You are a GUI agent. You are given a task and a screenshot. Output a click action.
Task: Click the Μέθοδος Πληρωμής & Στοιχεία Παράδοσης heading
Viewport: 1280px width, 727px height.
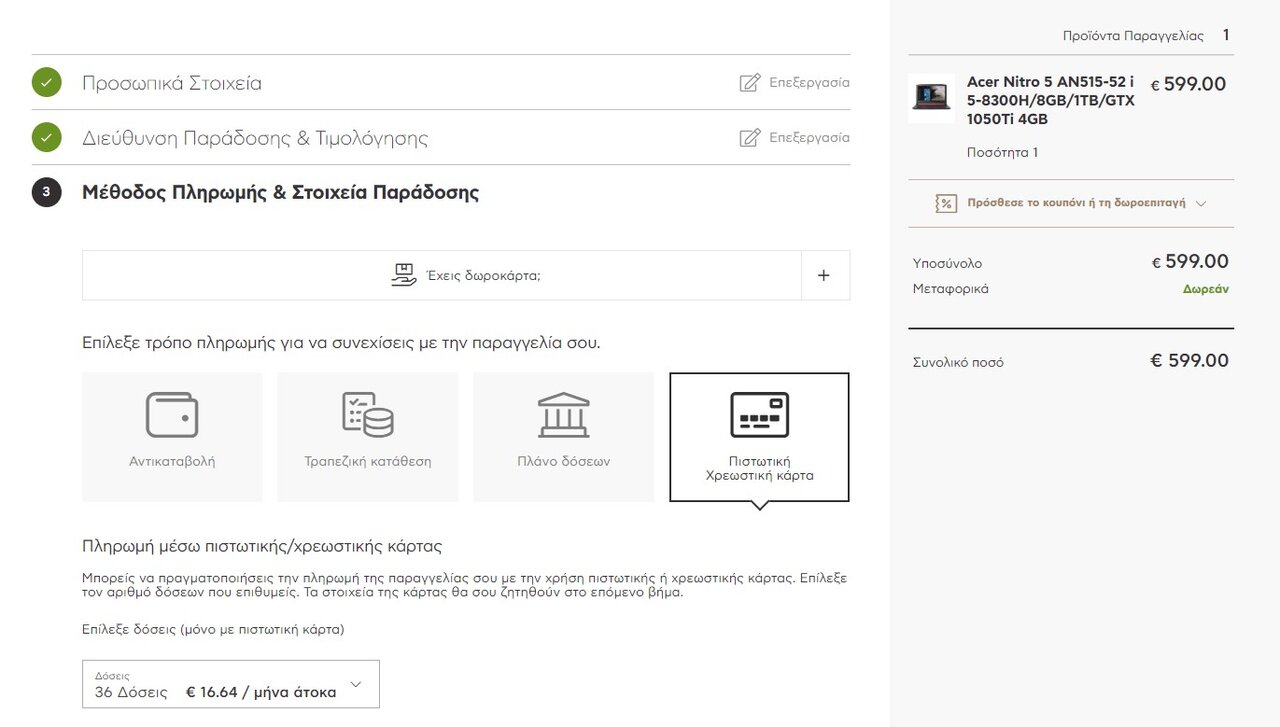(x=280, y=192)
